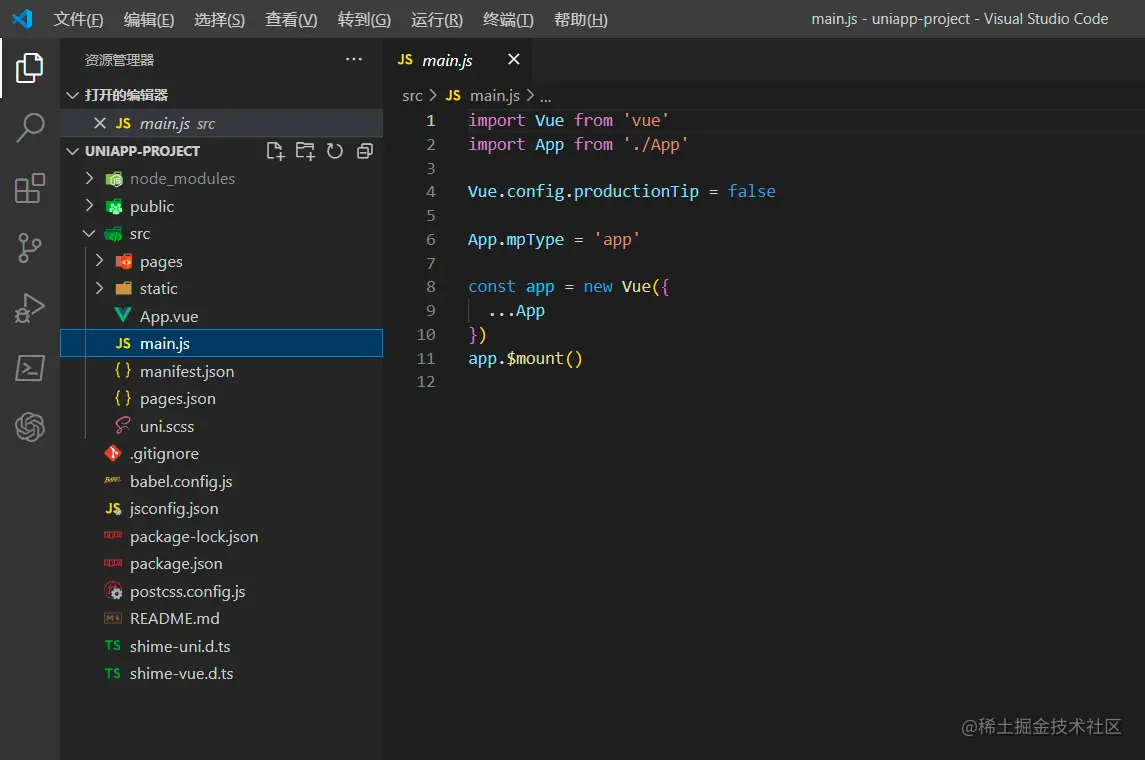Click the Babel icon beside babel.config.js
This screenshot has width=1145, height=760.
click(112, 480)
